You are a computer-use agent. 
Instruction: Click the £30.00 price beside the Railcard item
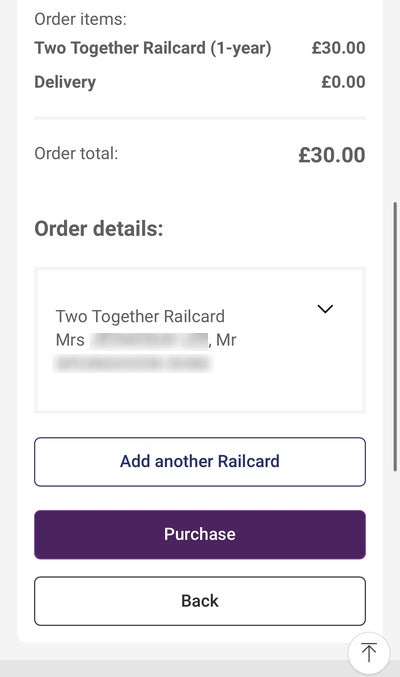(339, 48)
